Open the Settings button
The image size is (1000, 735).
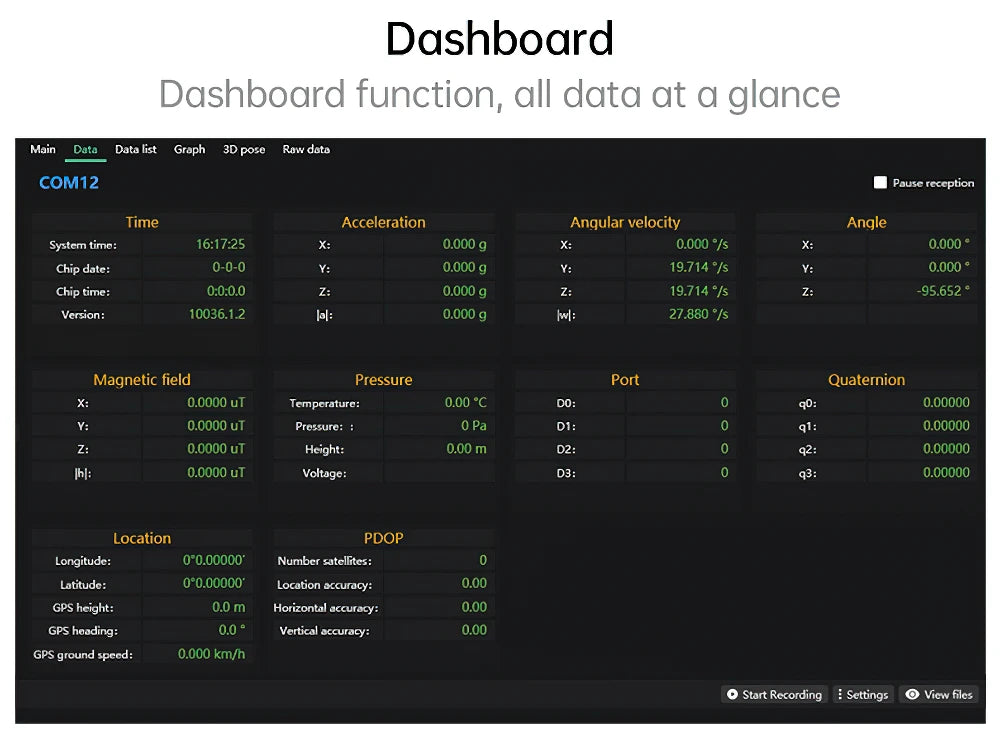tap(863, 694)
